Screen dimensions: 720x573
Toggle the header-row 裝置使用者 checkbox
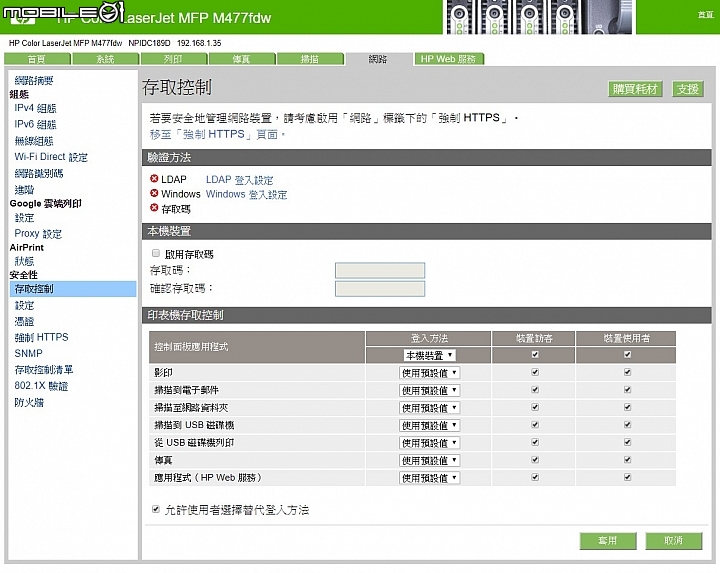pos(627,354)
